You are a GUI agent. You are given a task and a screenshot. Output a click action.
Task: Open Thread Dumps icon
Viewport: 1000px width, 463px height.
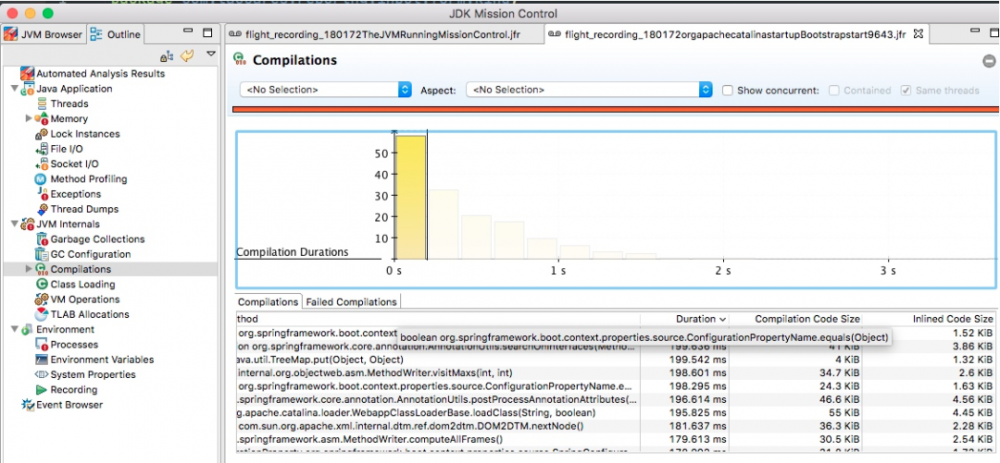41,209
